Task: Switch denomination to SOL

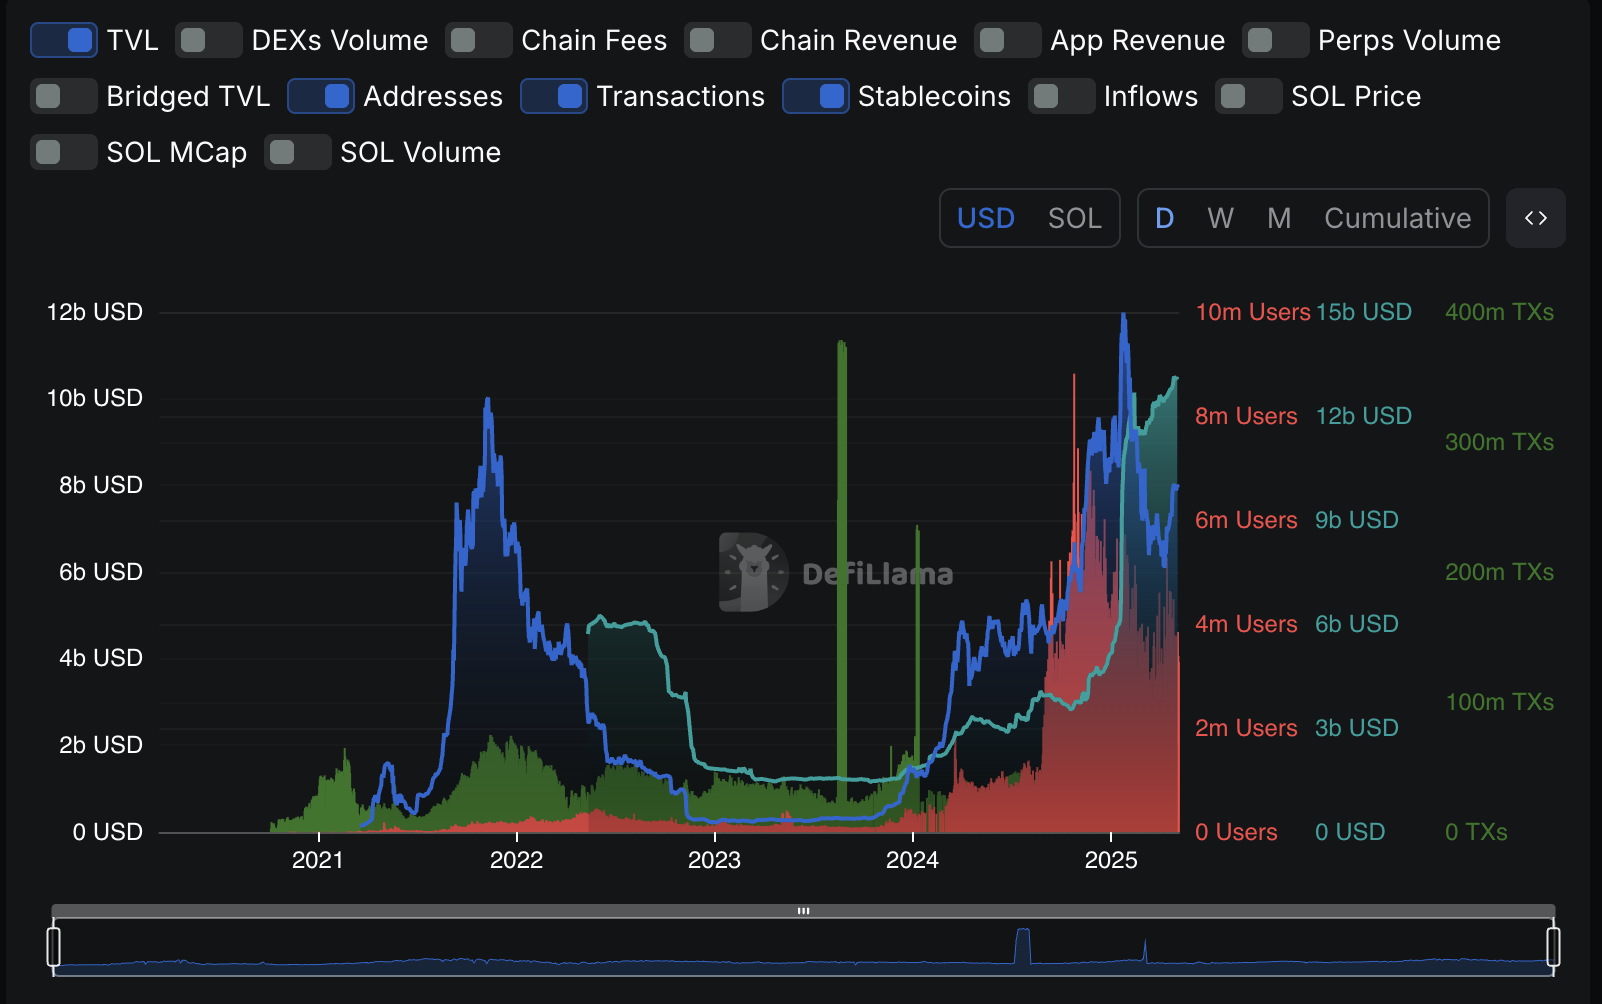Action: point(1074,218)
